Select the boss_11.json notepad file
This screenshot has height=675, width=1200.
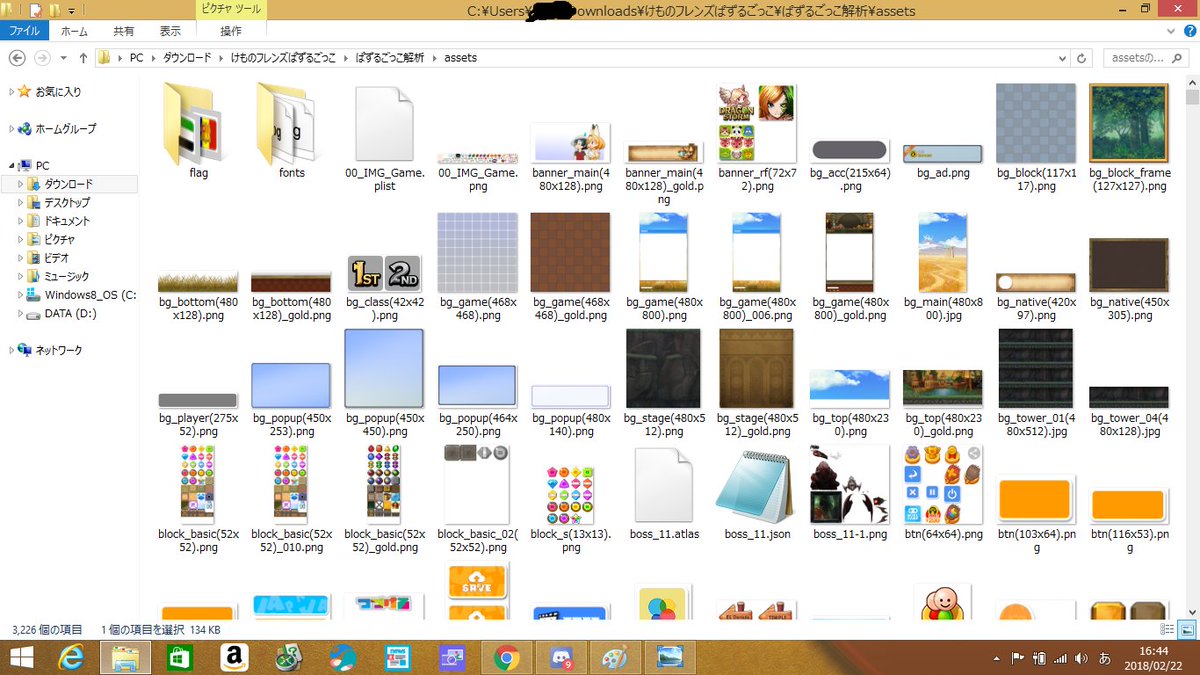pos(757,494)
